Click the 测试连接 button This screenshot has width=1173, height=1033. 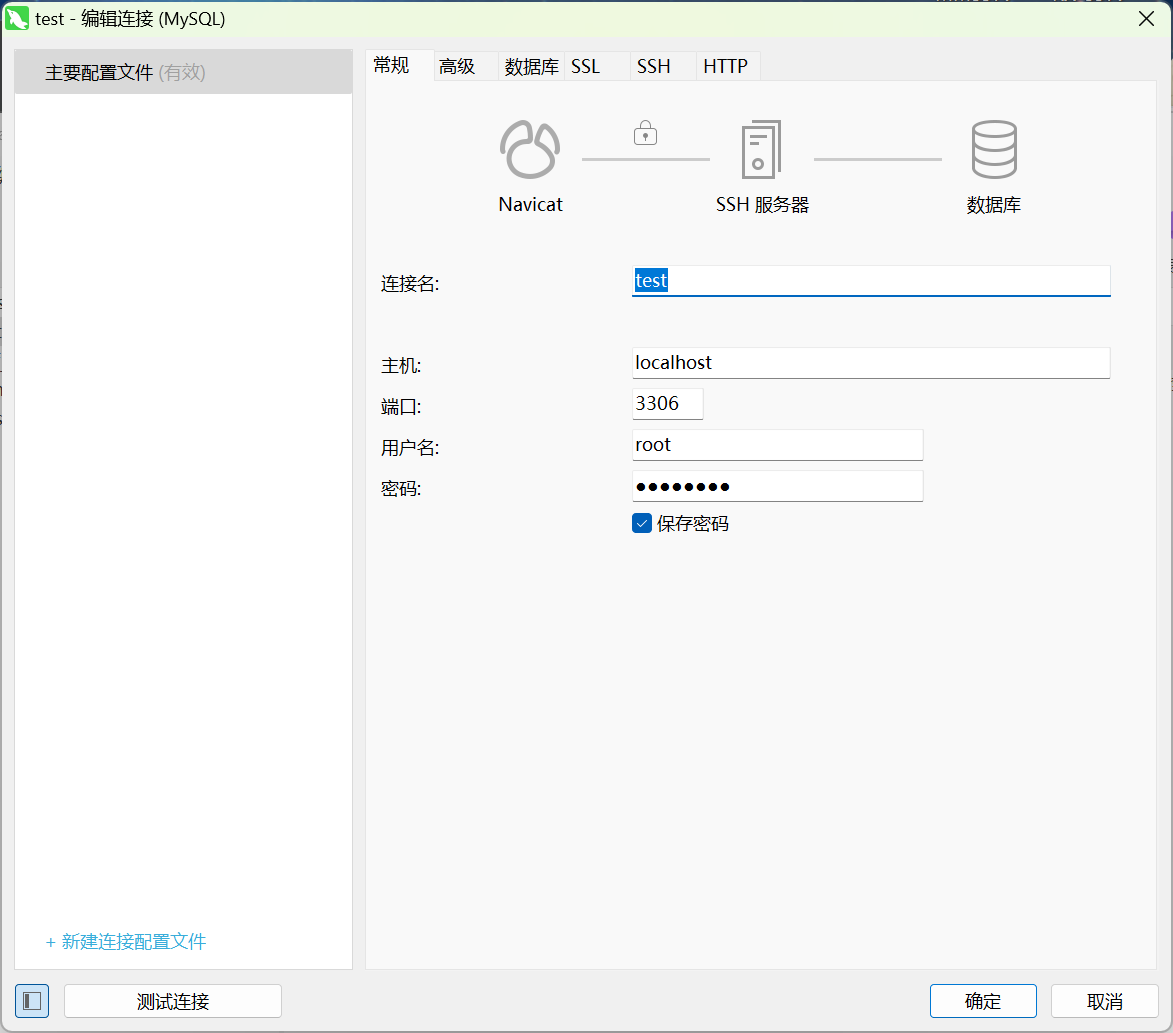click(173, 1001)
